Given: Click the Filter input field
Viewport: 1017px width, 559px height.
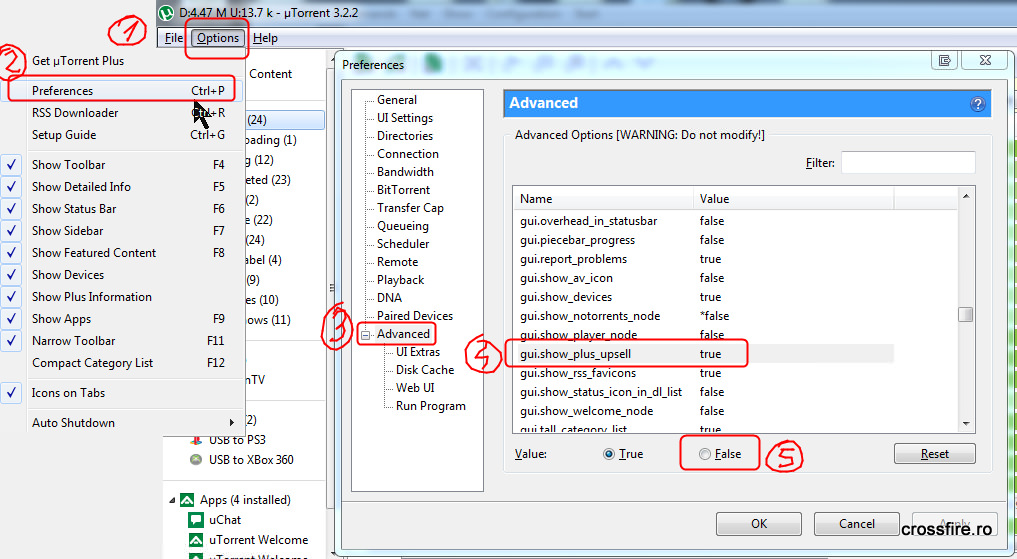Looking at the screenshot, I should click(908, 163).
